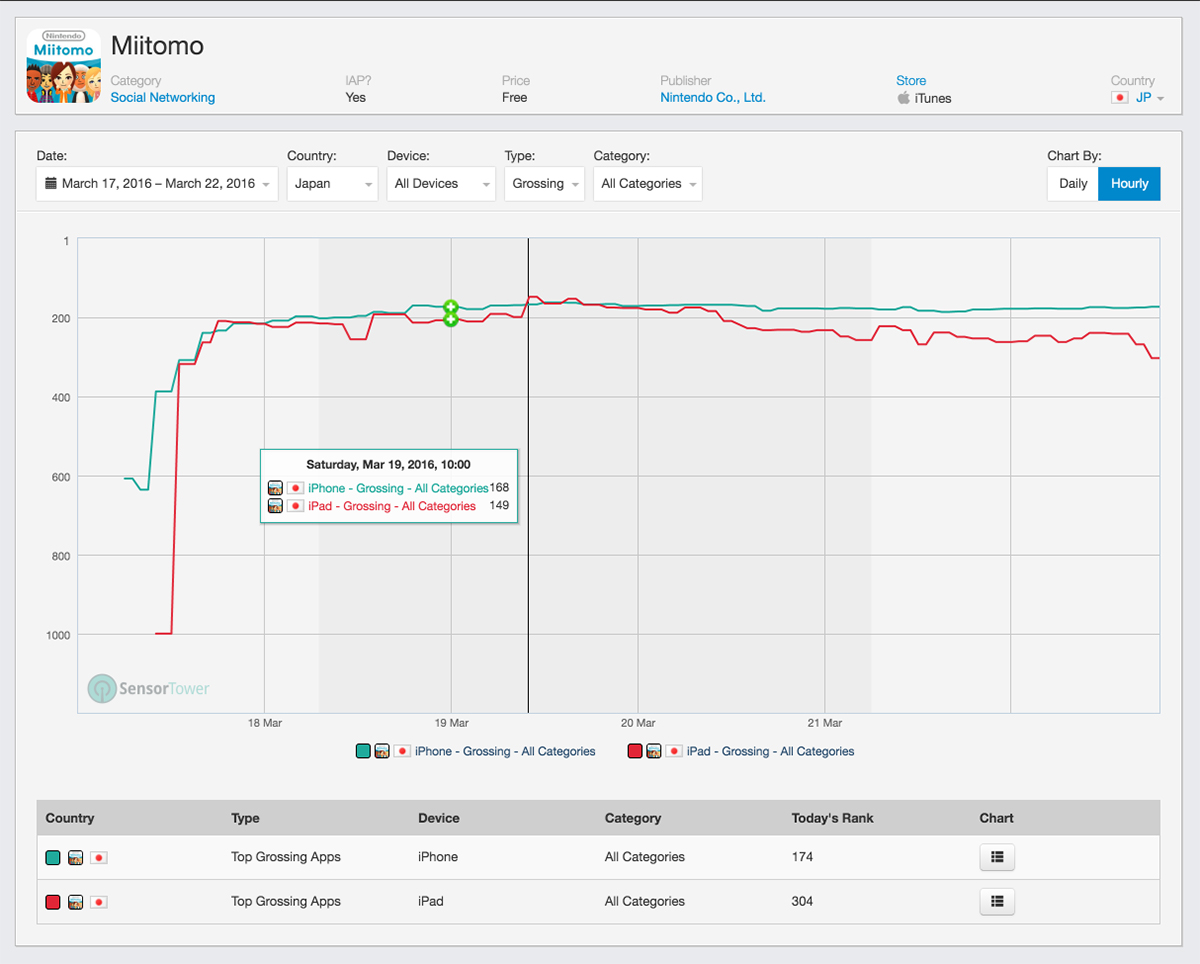
Task: Switch chart to Hourly view
Action: pos(1129,184)
